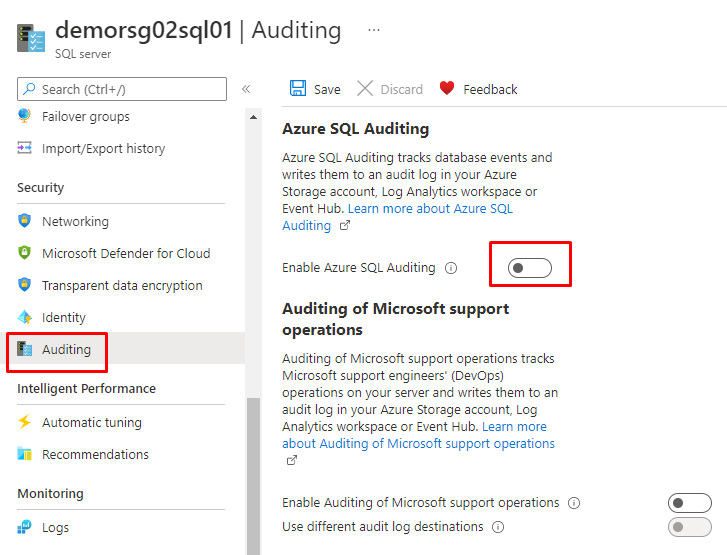Enable the Azure SQL Auditing toggle

[529, 267]
